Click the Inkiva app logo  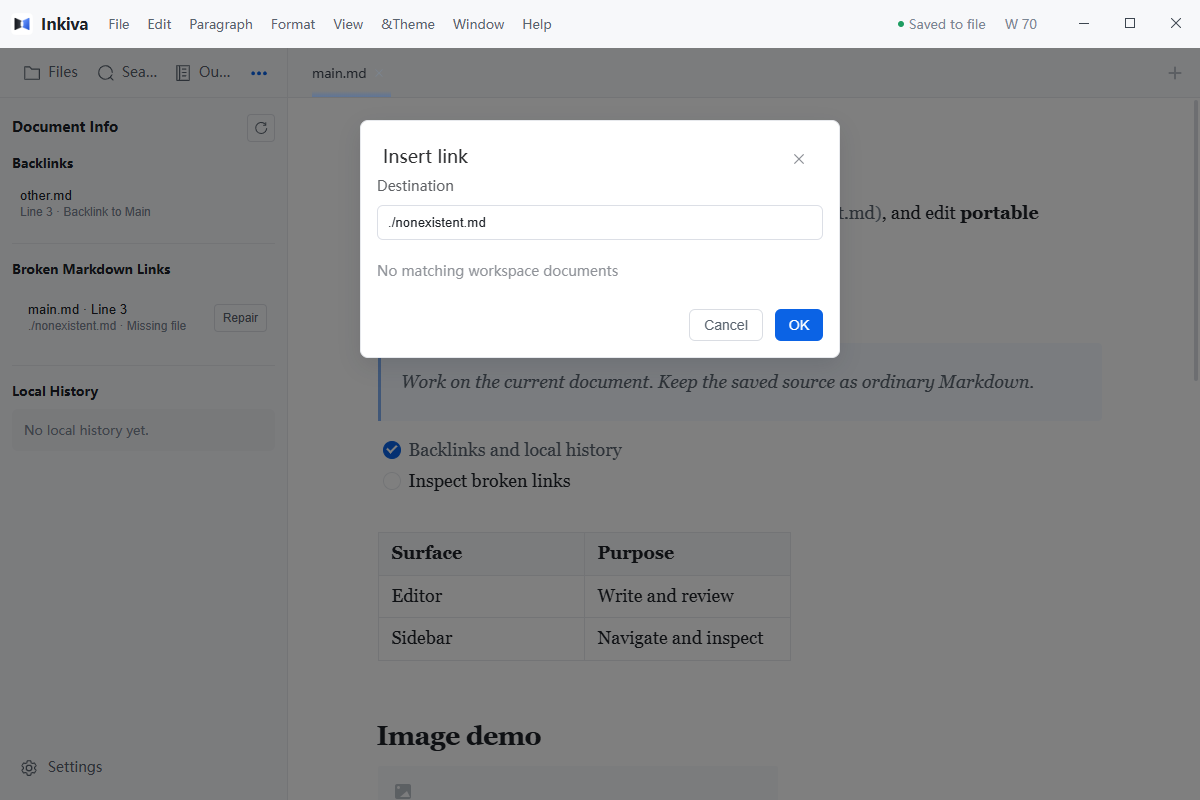coord(22,24)
